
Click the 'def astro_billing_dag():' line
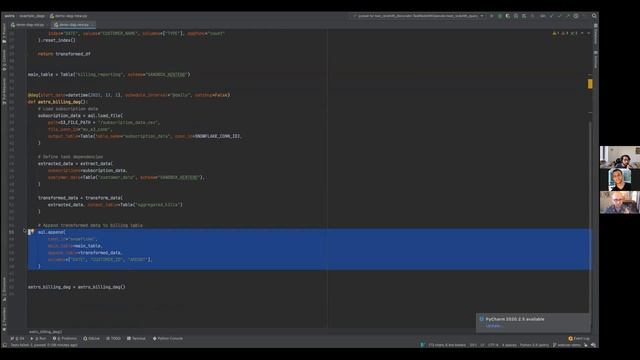(x=58, y=102)
